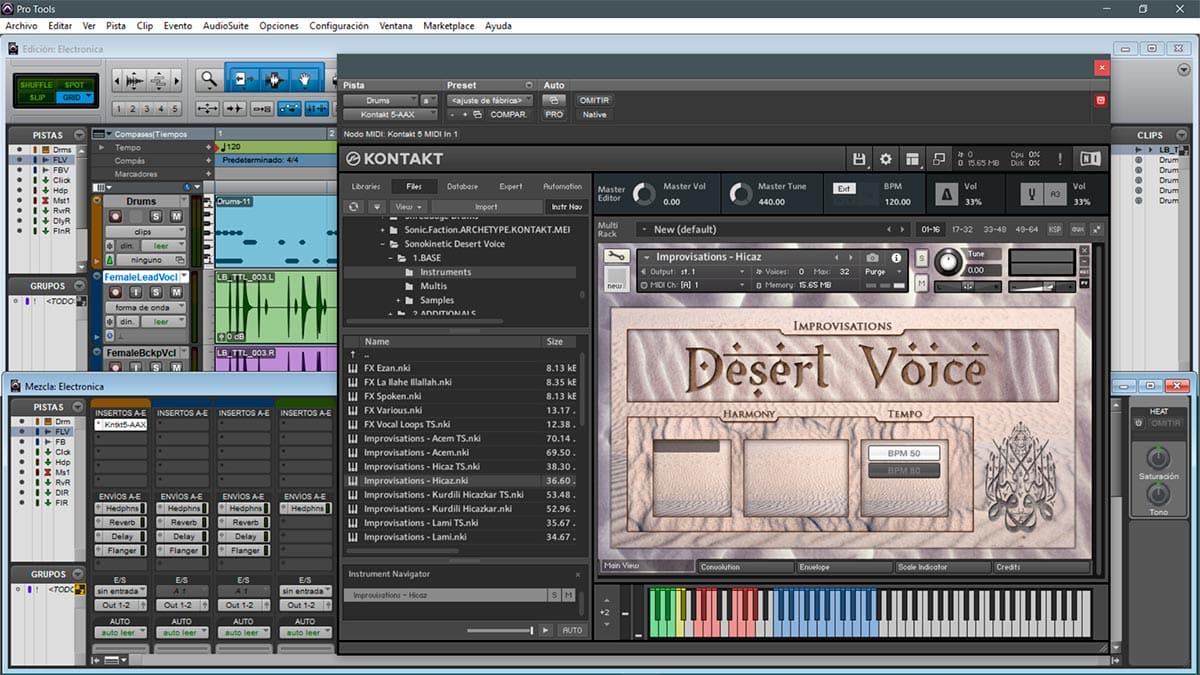Switch to Kontakt Database tab
The width and height of the screenshot is (1200, 675).
click(462, 186)
